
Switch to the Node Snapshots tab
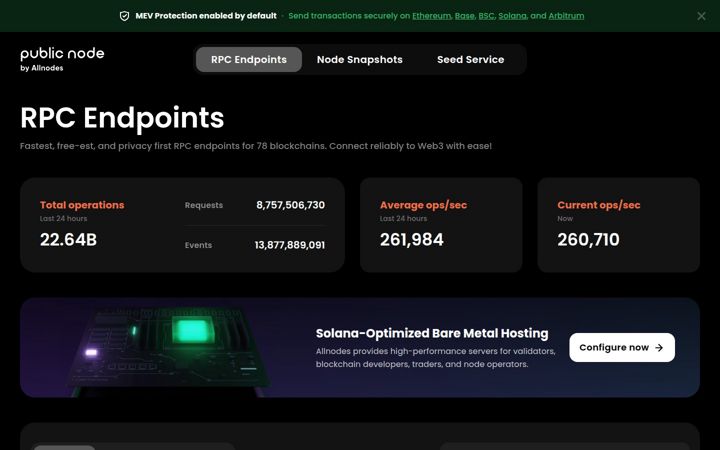[360, 60]
